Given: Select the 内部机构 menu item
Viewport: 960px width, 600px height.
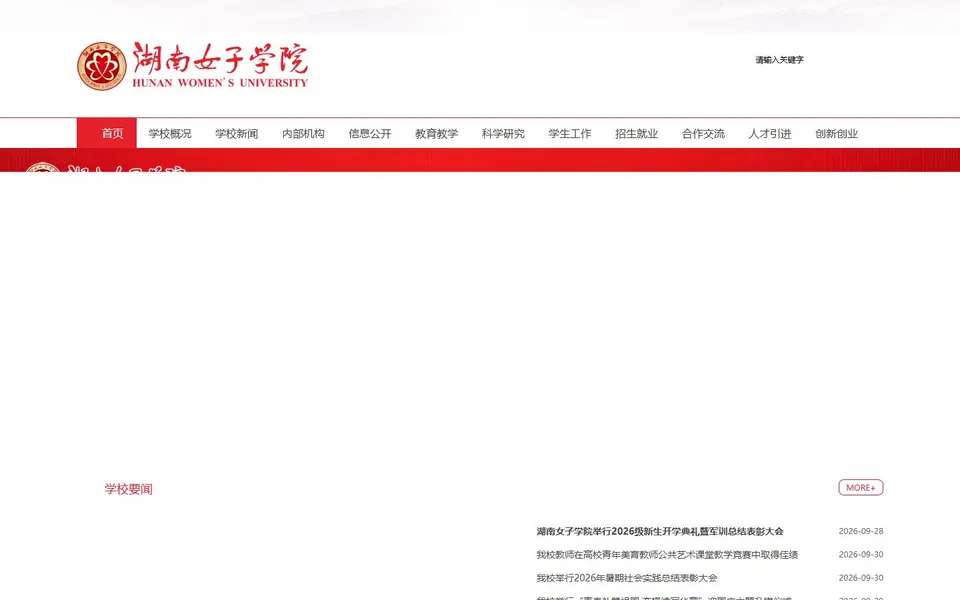Looking at the screenshot, I should [303, 133].
